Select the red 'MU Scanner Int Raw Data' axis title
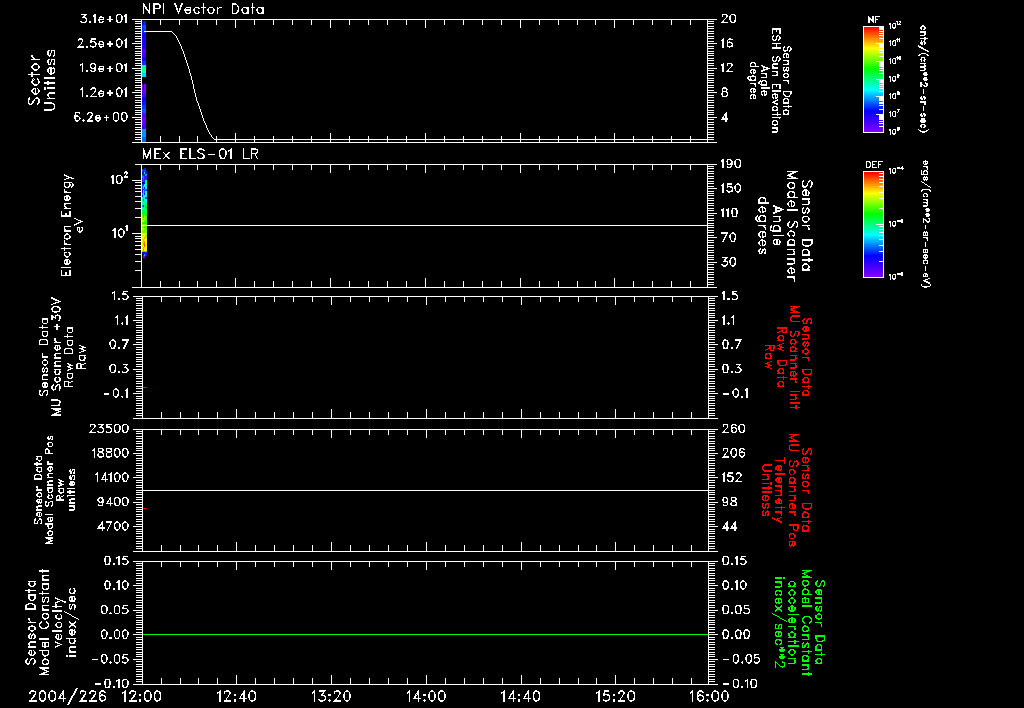This screenshot has height=708, width=1024. (788, 357)
